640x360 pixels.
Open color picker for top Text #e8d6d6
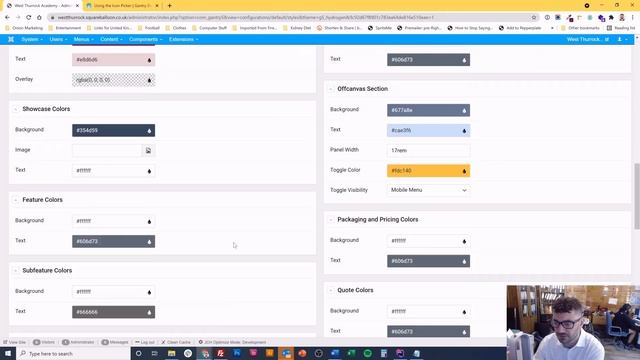click(149, 60)
